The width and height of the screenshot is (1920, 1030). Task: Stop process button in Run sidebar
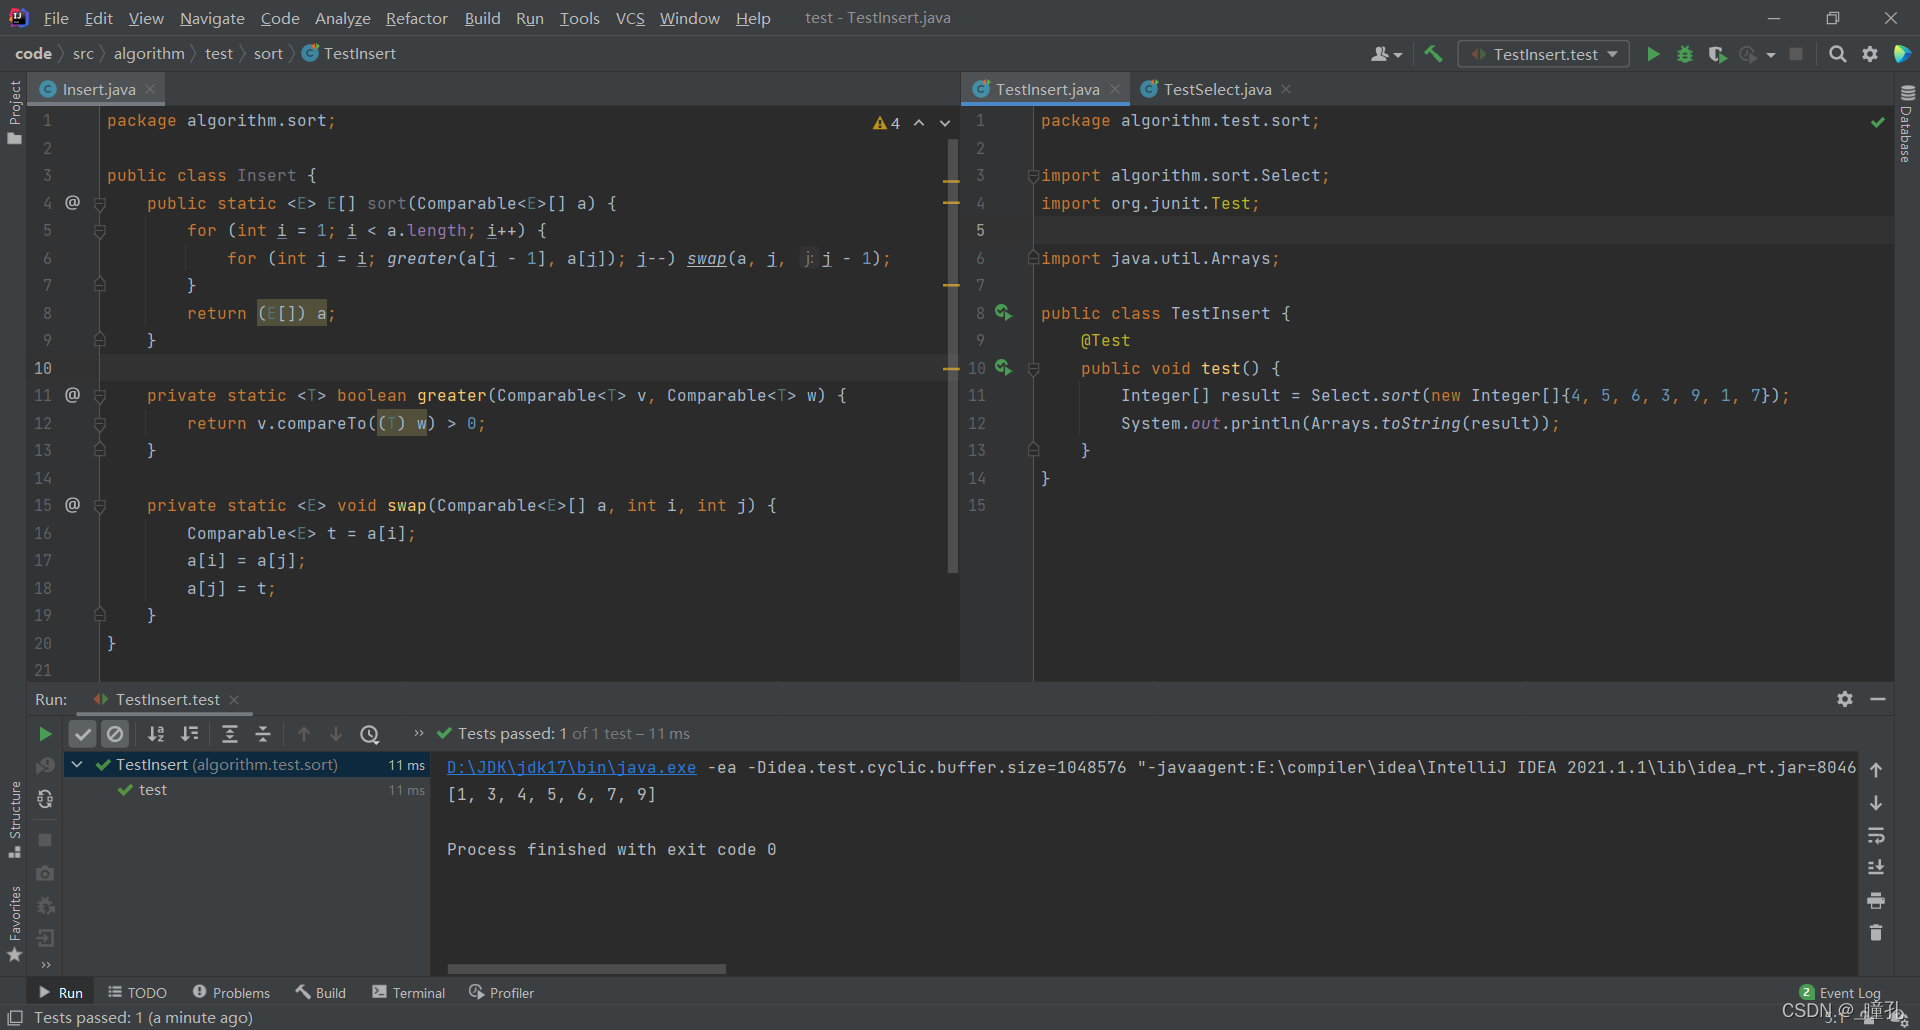click(x=45, y=840)
